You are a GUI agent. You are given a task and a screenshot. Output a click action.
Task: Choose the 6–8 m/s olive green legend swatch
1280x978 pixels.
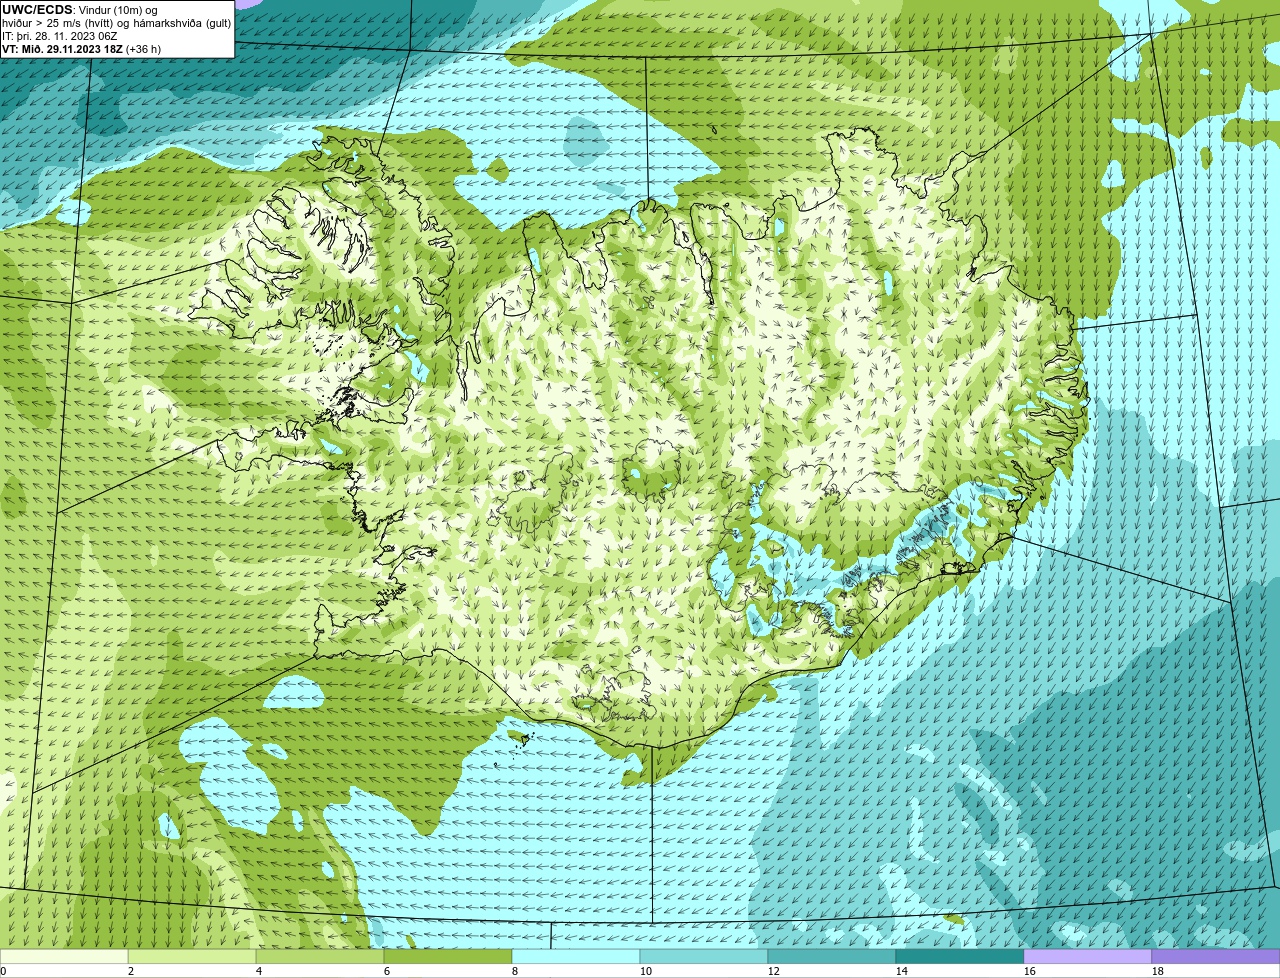(x=448, y=957)
